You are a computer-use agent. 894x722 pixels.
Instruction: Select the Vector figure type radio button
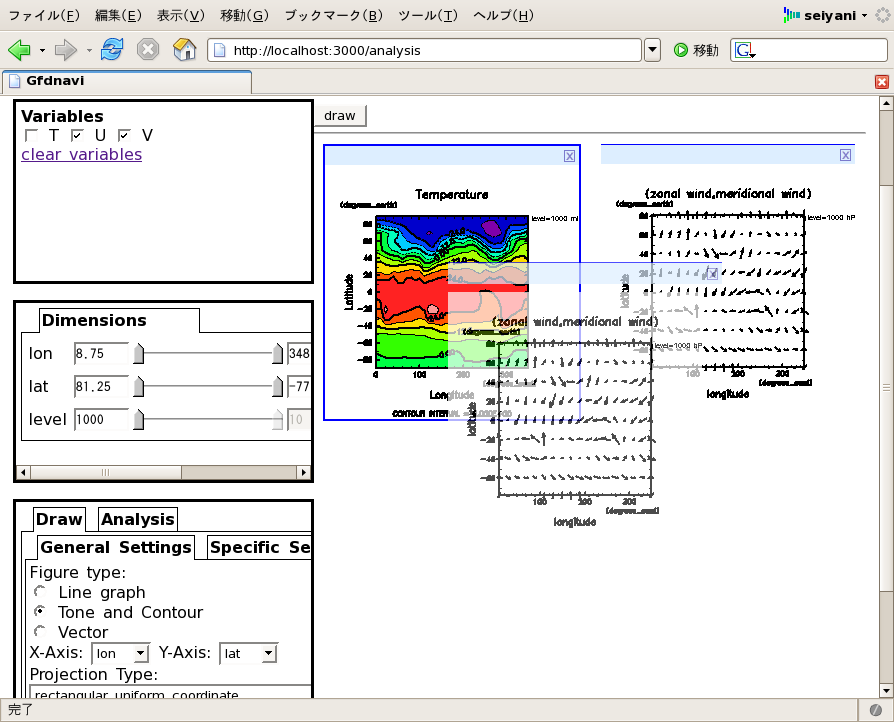tap(40, 632)
